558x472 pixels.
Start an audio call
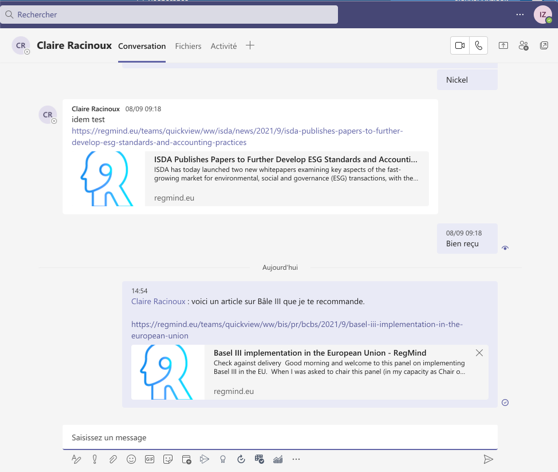click(x=479, y=46)
